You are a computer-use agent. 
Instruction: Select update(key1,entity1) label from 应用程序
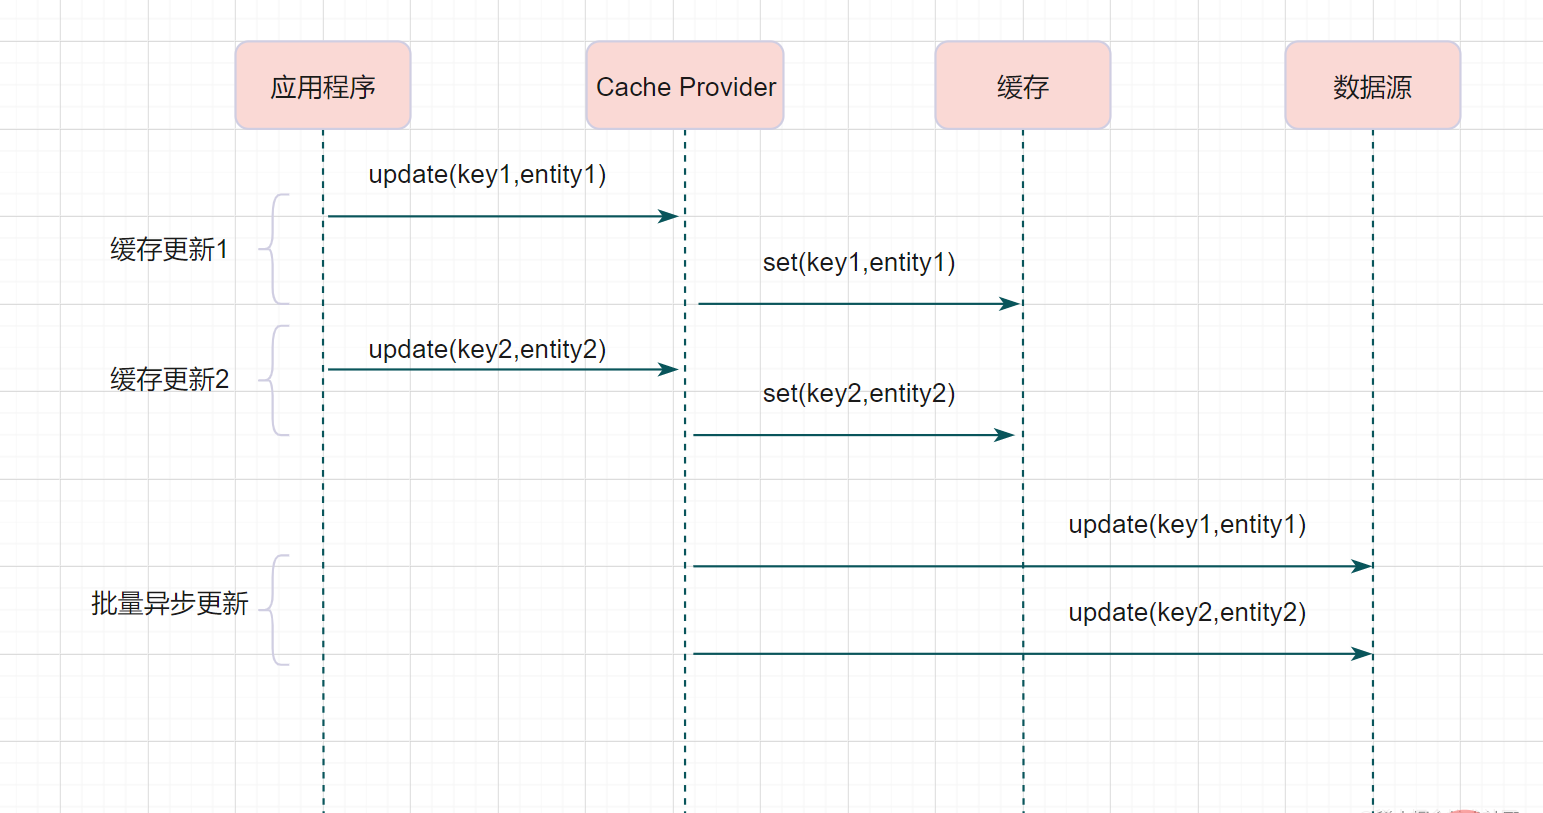click(487, 174)
